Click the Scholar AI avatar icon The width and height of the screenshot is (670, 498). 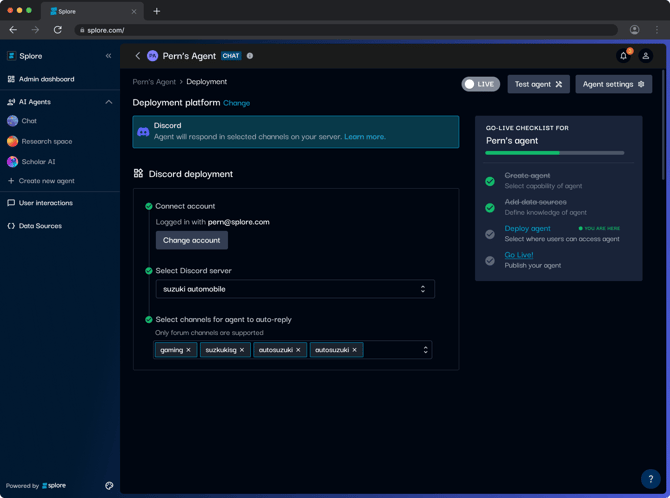12,162
